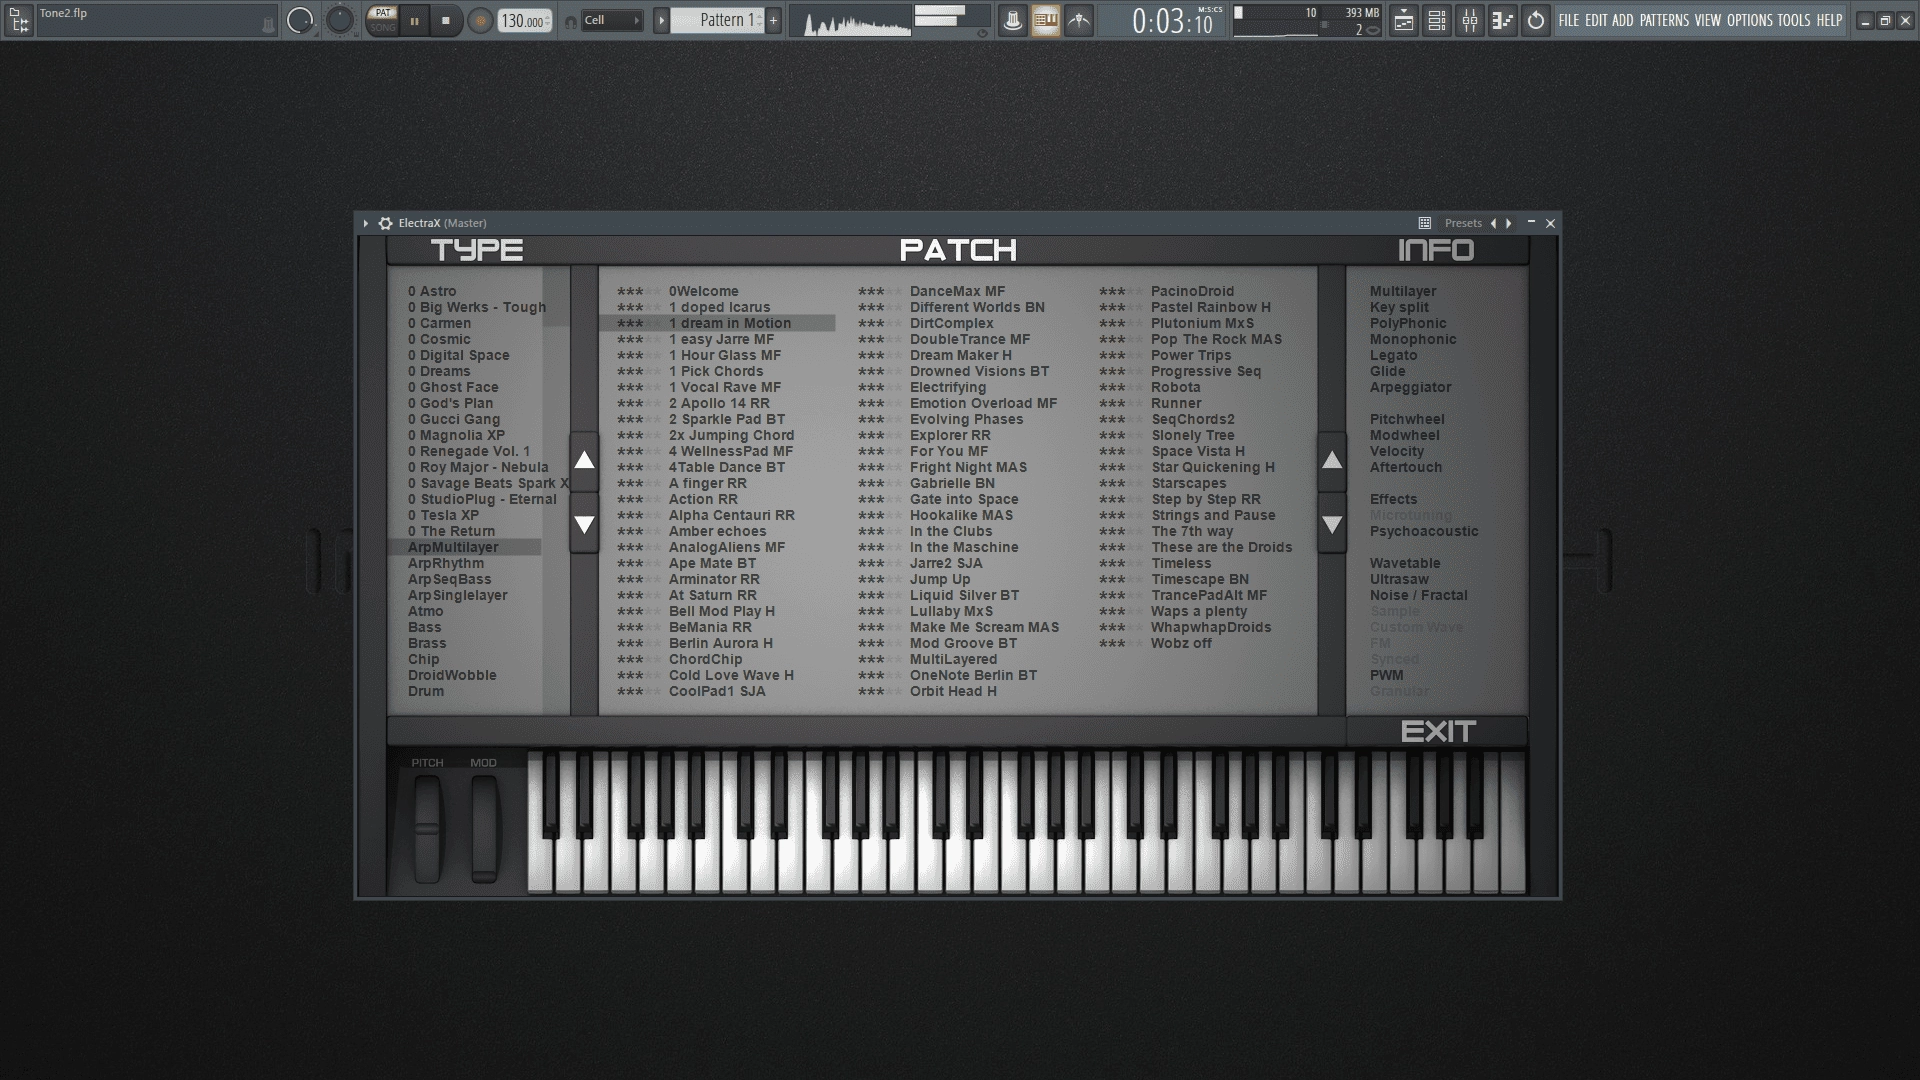Open the playlist view icon
The width and height of the screenshot is (1920, 1080).
tap(1404, 20)
